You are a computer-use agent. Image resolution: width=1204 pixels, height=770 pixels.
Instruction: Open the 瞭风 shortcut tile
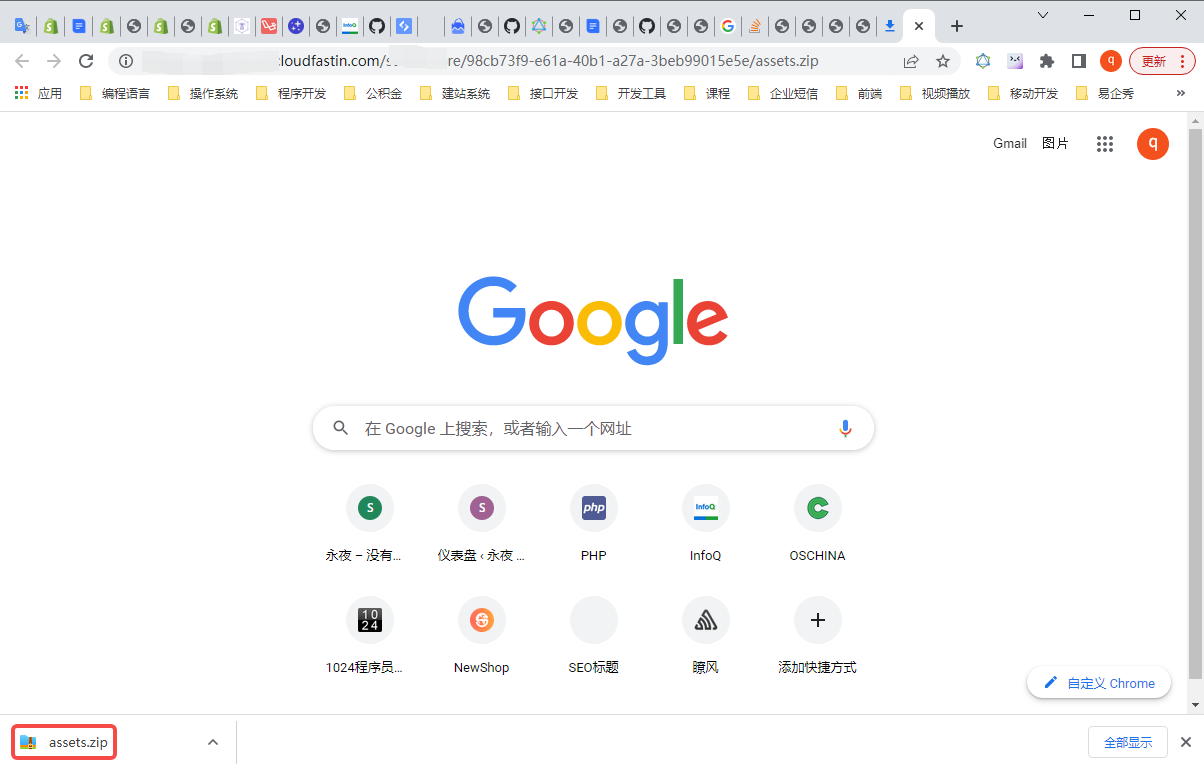pos(706,638)
